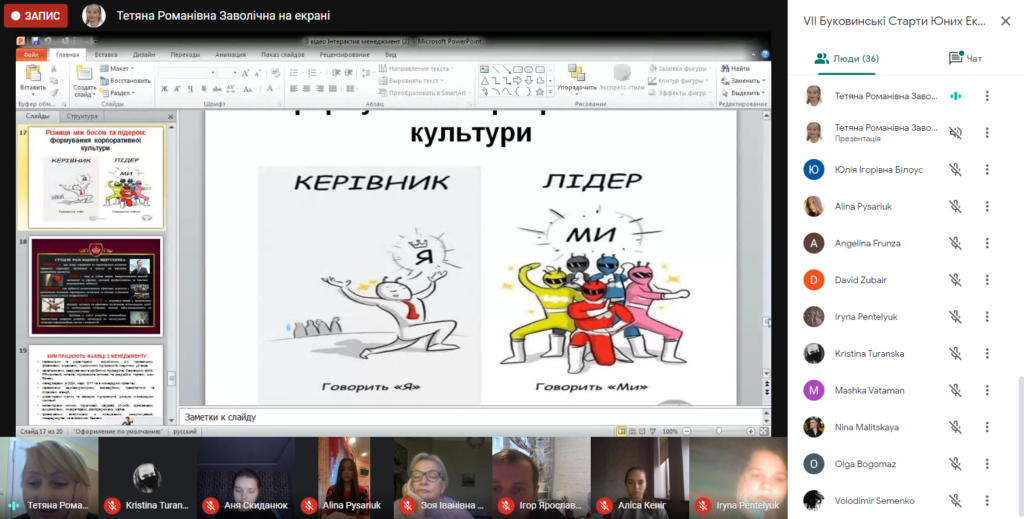Click the zoom out minus button
This screenshot has width=1024, height=519.
(686, 432)
